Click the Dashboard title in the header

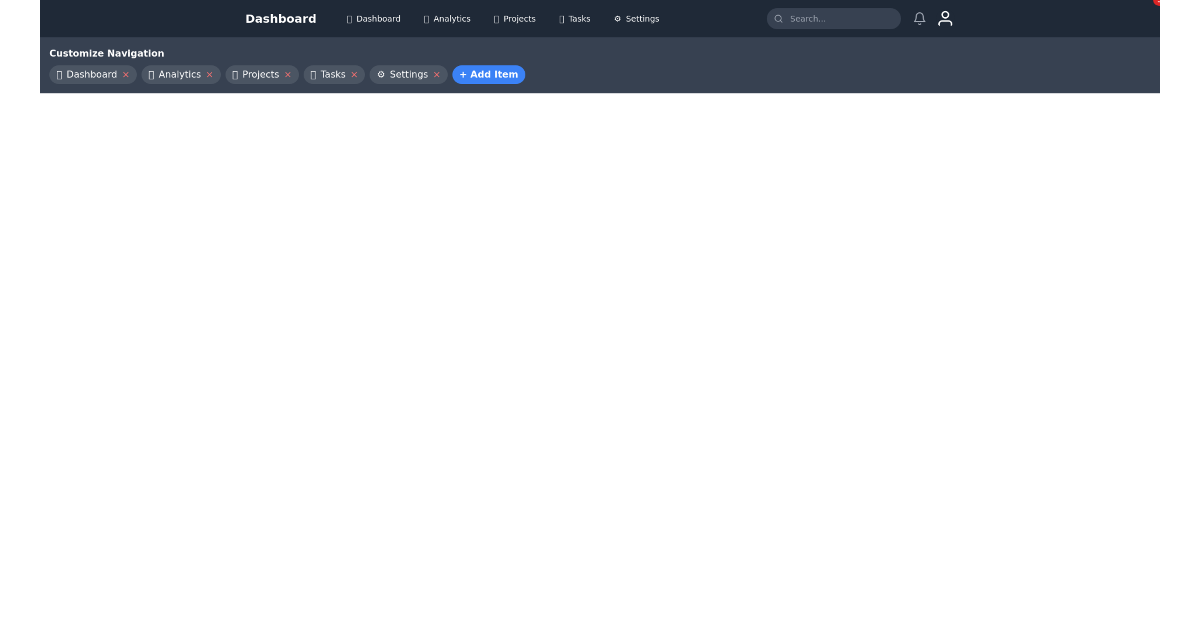click(x=280, y=18)
